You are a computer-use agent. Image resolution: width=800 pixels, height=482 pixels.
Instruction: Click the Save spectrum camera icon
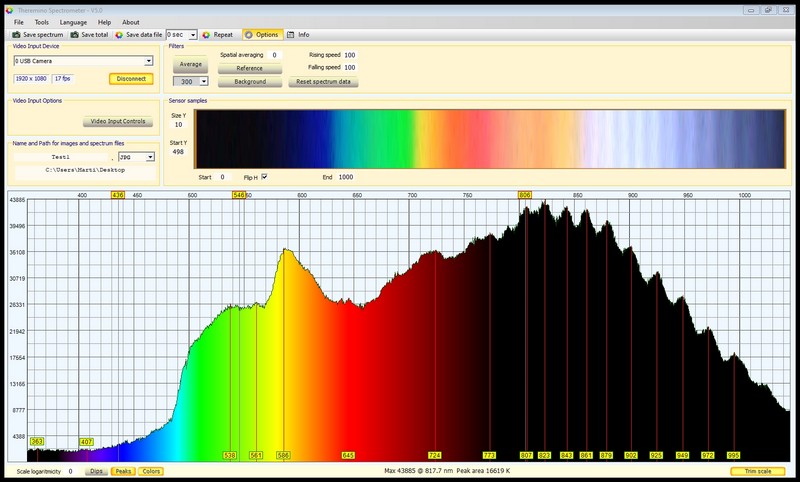16,34
